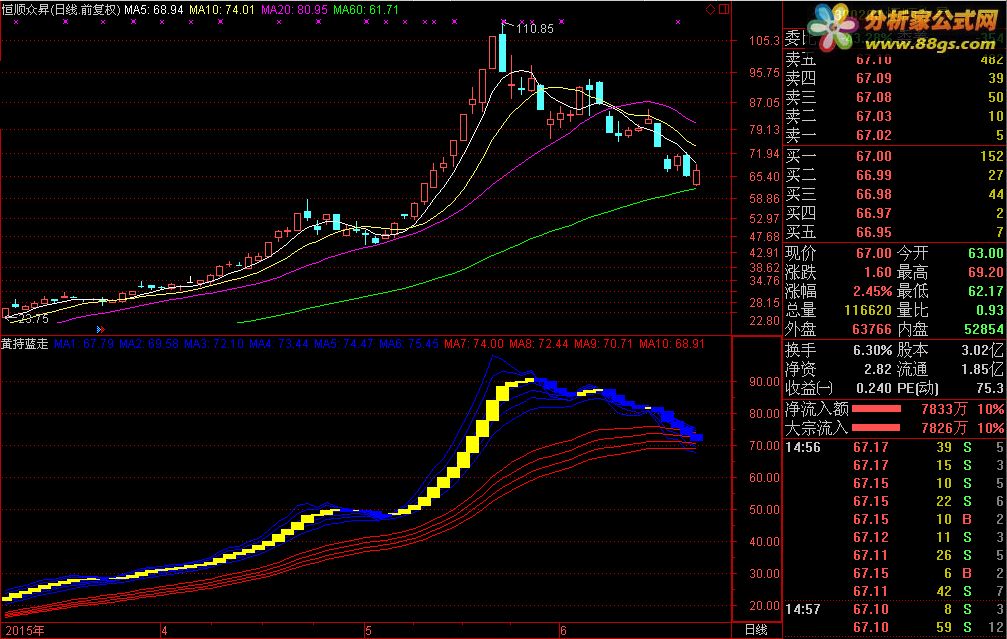The height and width of the screenshot is (639, 1007).
Task: Click the 日线 period label at bottom right
Action: click(756, 630)
